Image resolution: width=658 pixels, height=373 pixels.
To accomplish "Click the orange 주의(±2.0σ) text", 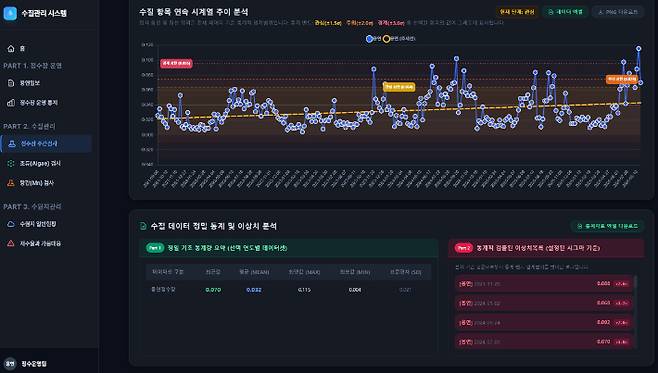I will pyautogui.click(x=360, y=23).
